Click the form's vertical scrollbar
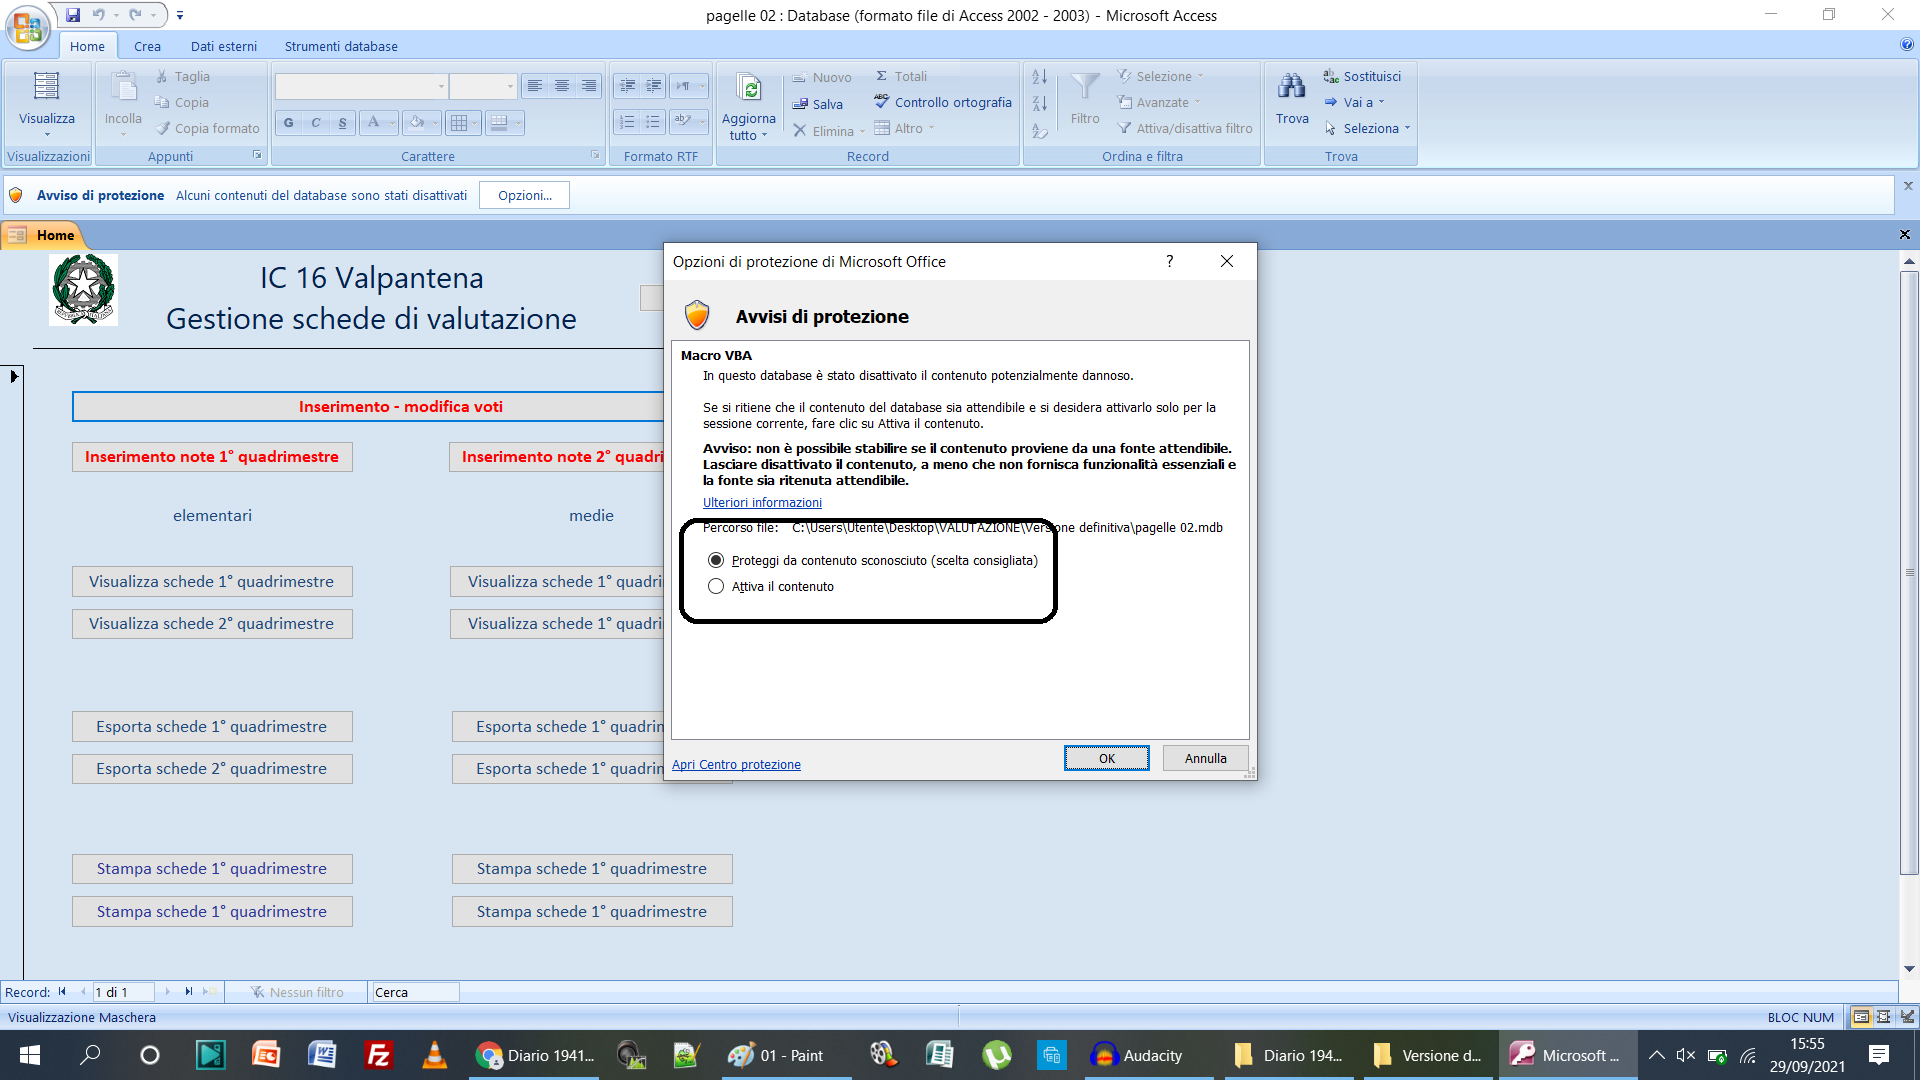The image size is (1922, 1082). (x=1909, y=573)
